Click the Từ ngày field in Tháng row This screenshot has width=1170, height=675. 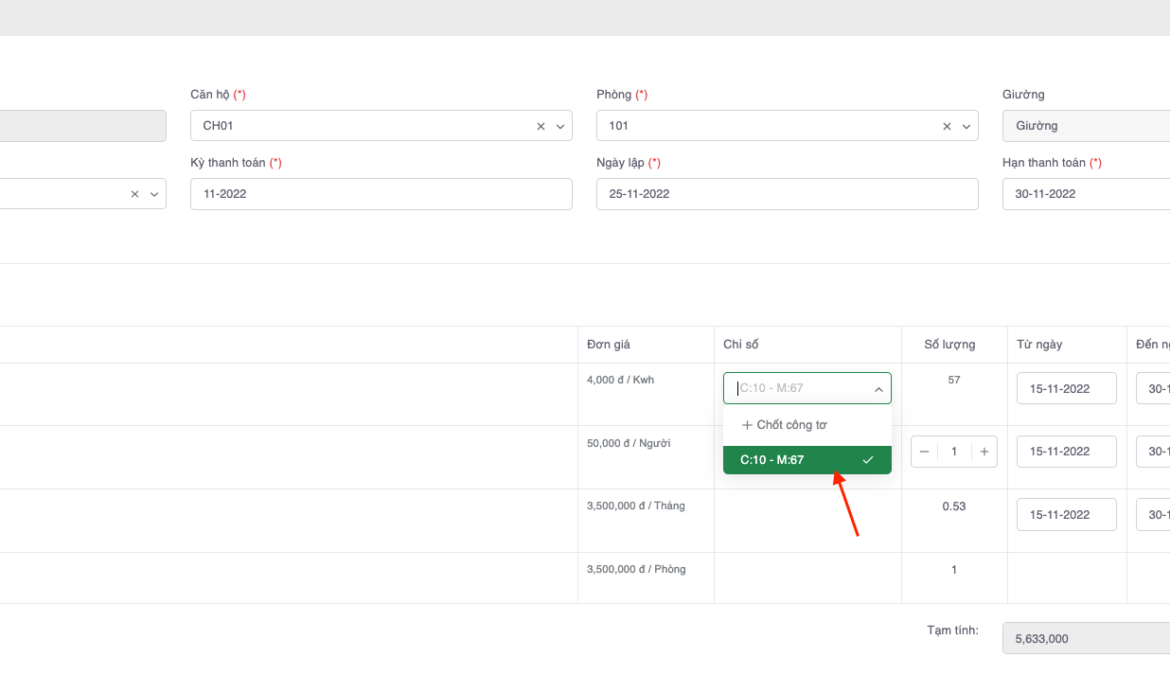(1066, 515)
